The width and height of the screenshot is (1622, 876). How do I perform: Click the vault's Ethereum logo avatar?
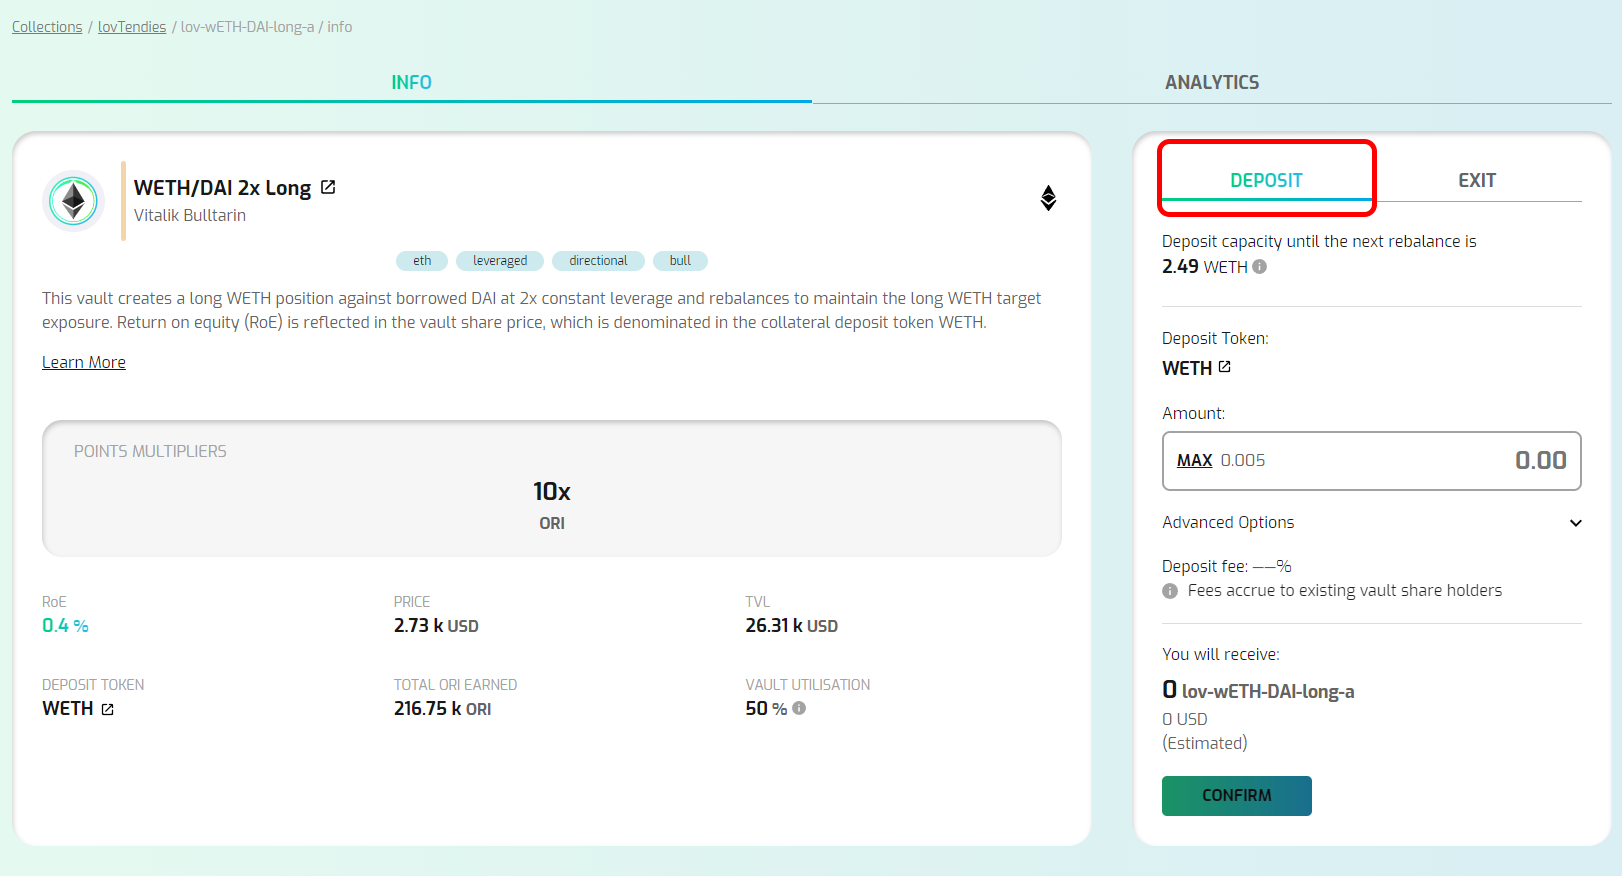[x=74, y=201]
